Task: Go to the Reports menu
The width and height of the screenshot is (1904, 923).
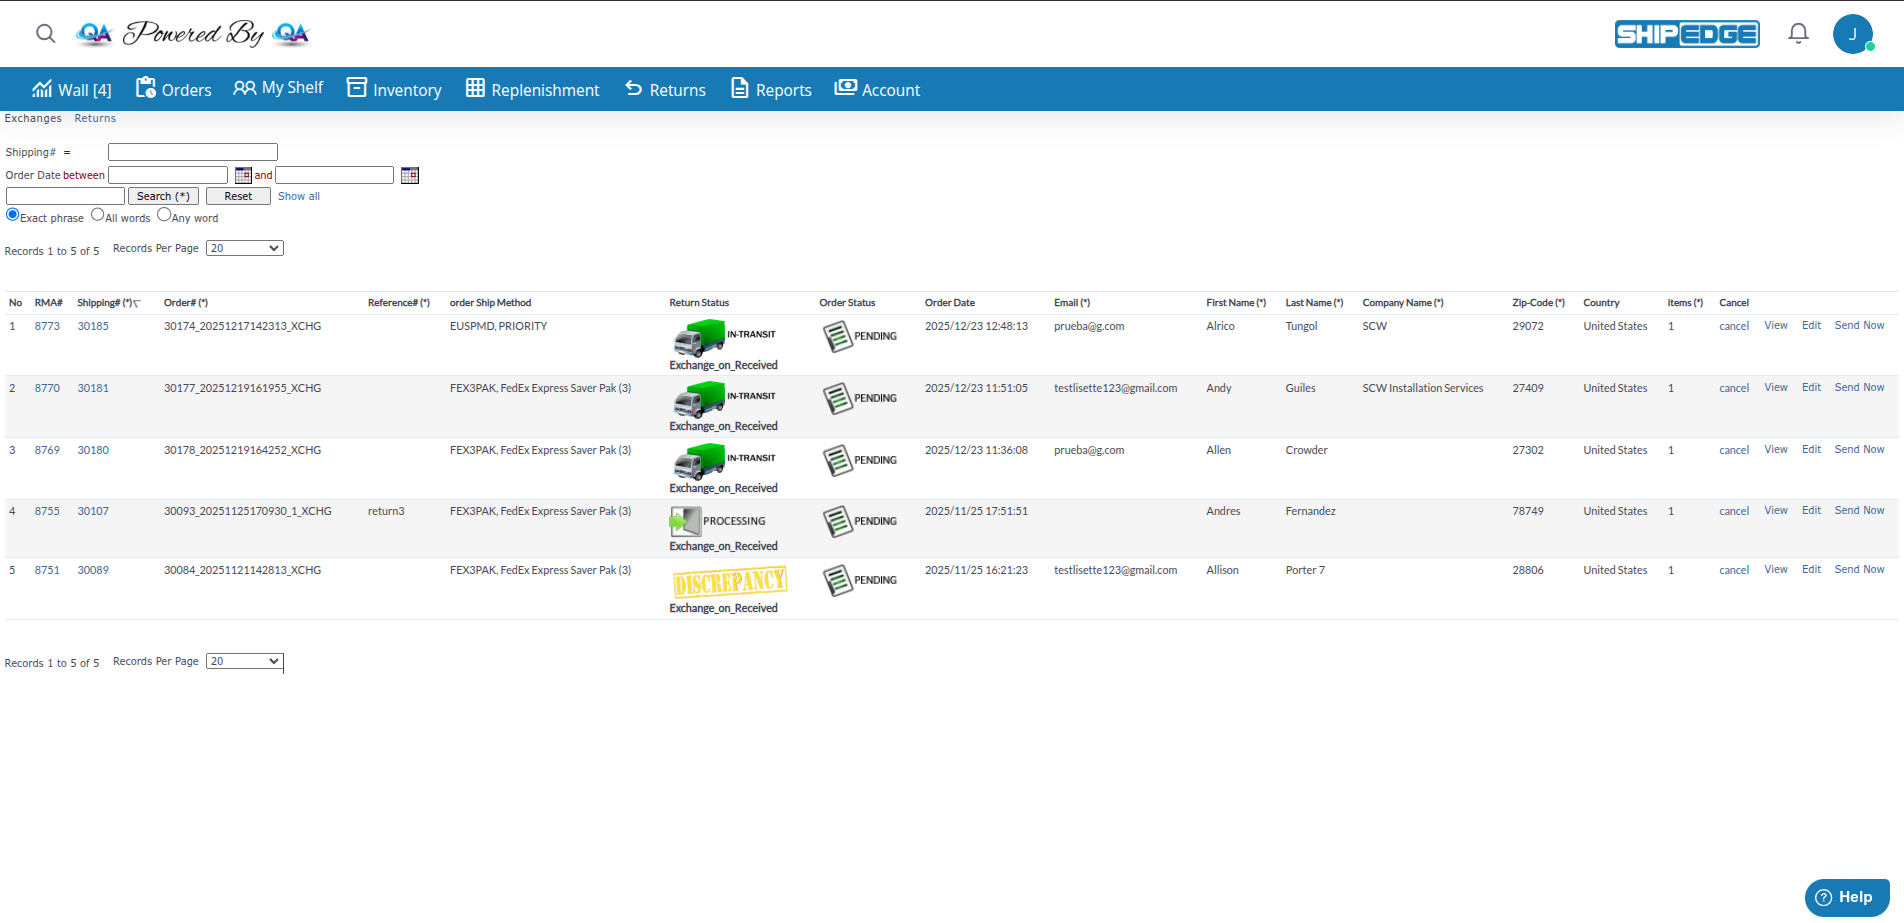Action: coord(771,90)
